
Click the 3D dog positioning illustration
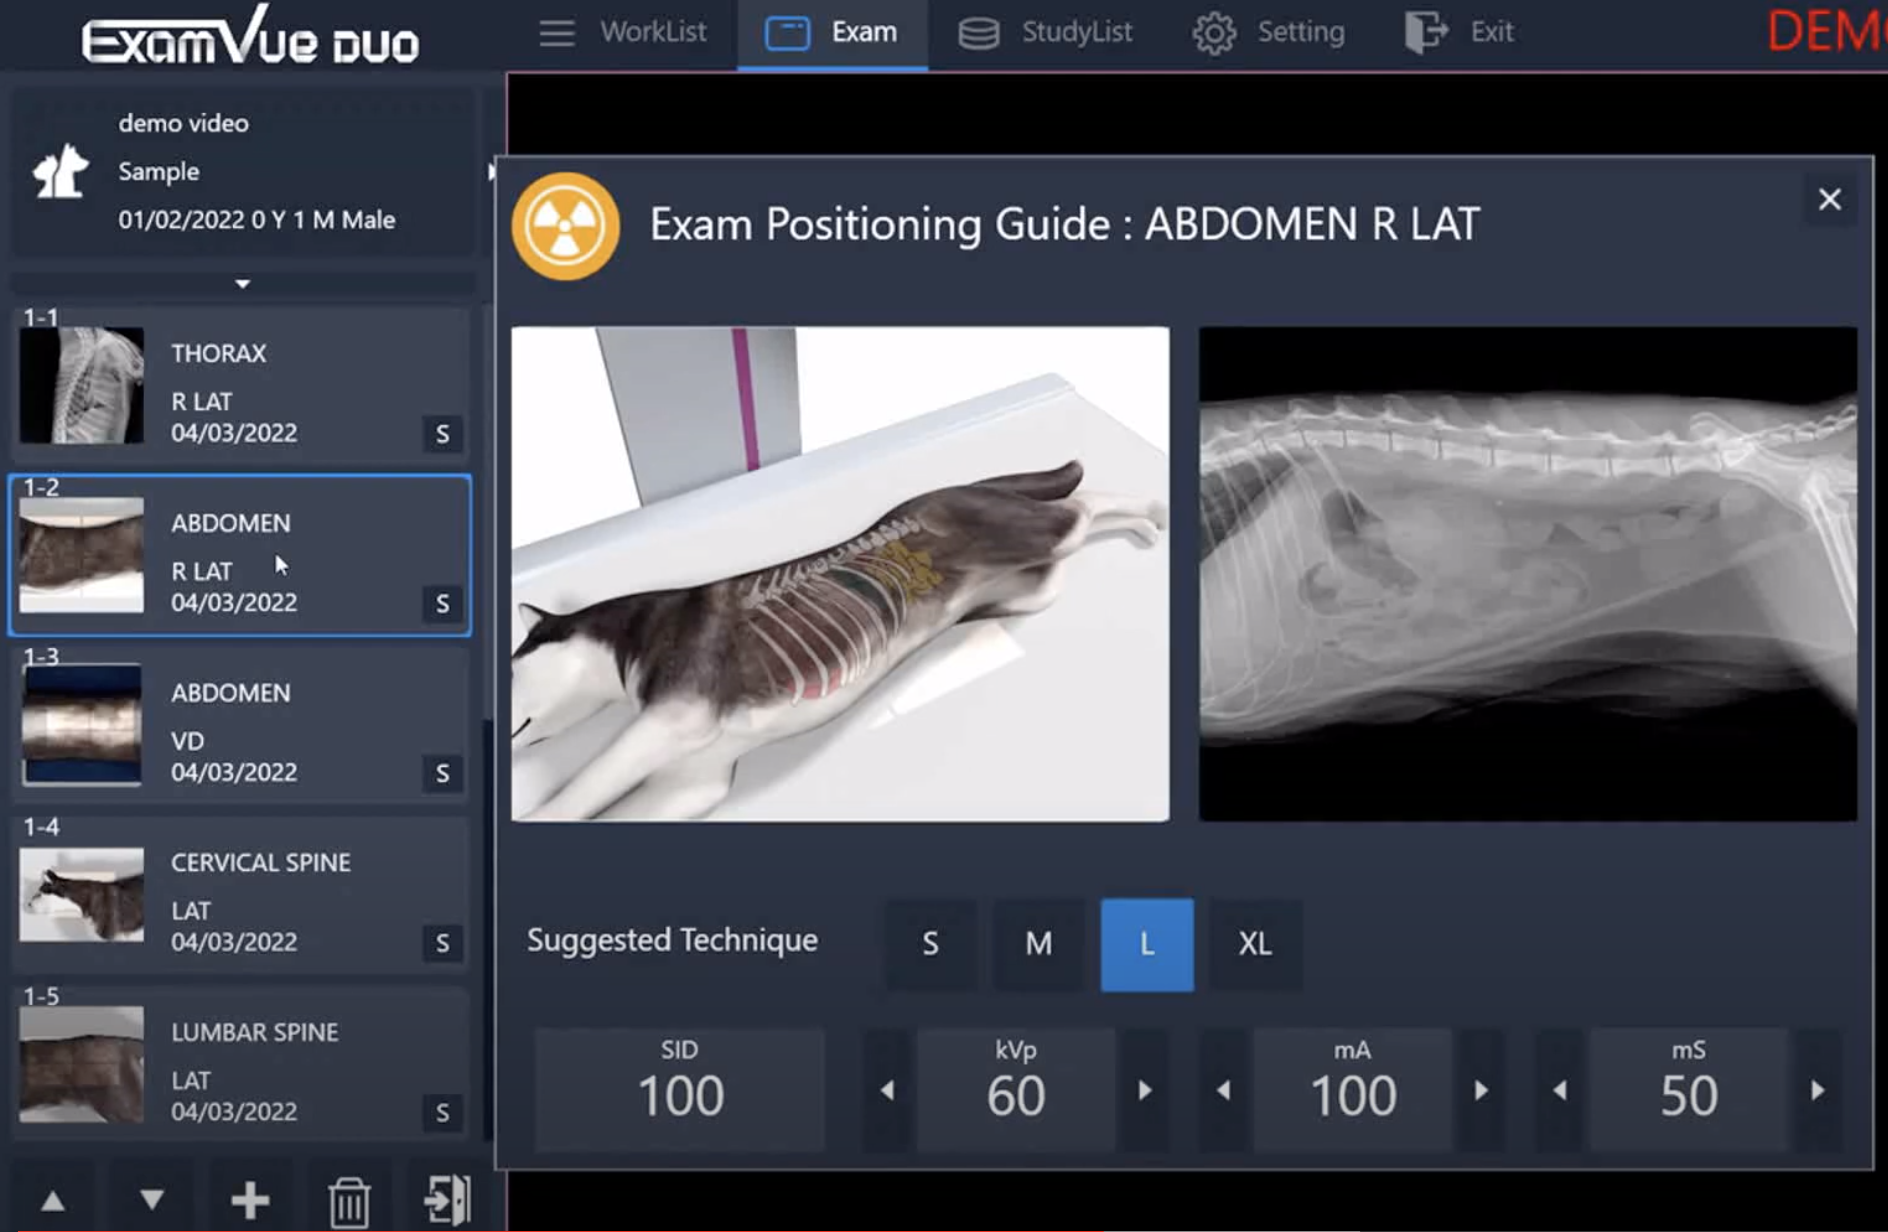pos(840,574)
